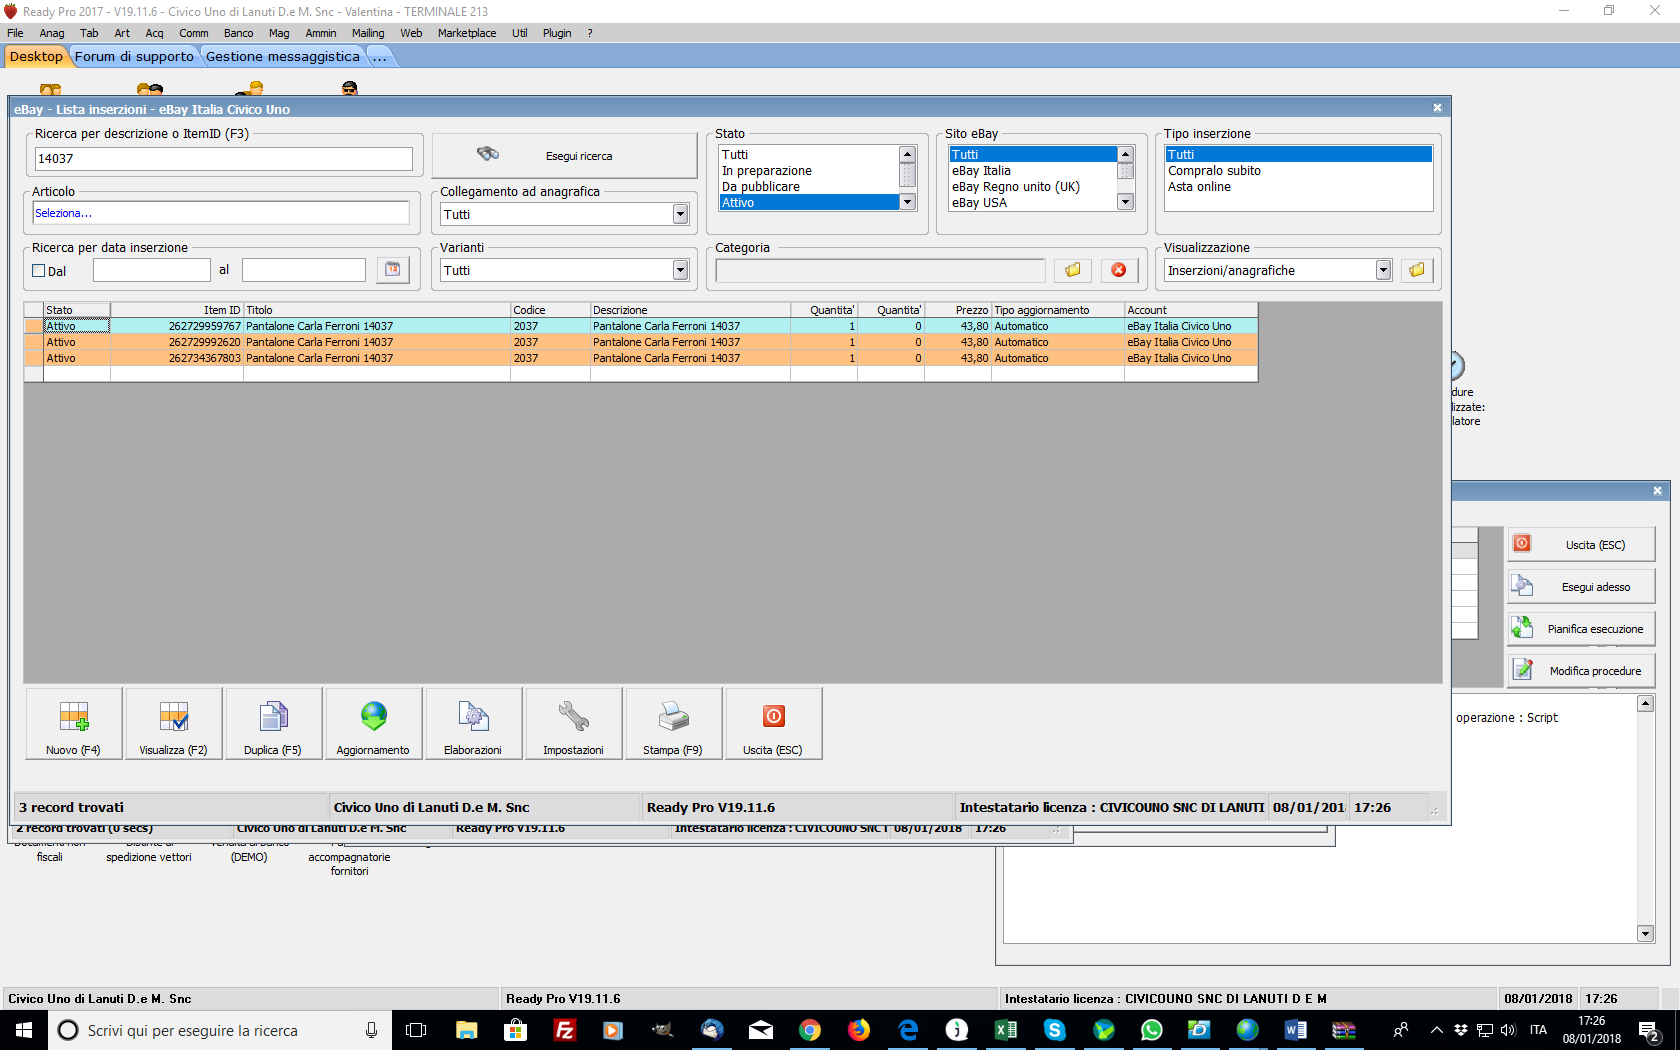This screenshot has width=1680, height=1050.
Task: Click the Item ID column header
Action: tap(177, 310)
